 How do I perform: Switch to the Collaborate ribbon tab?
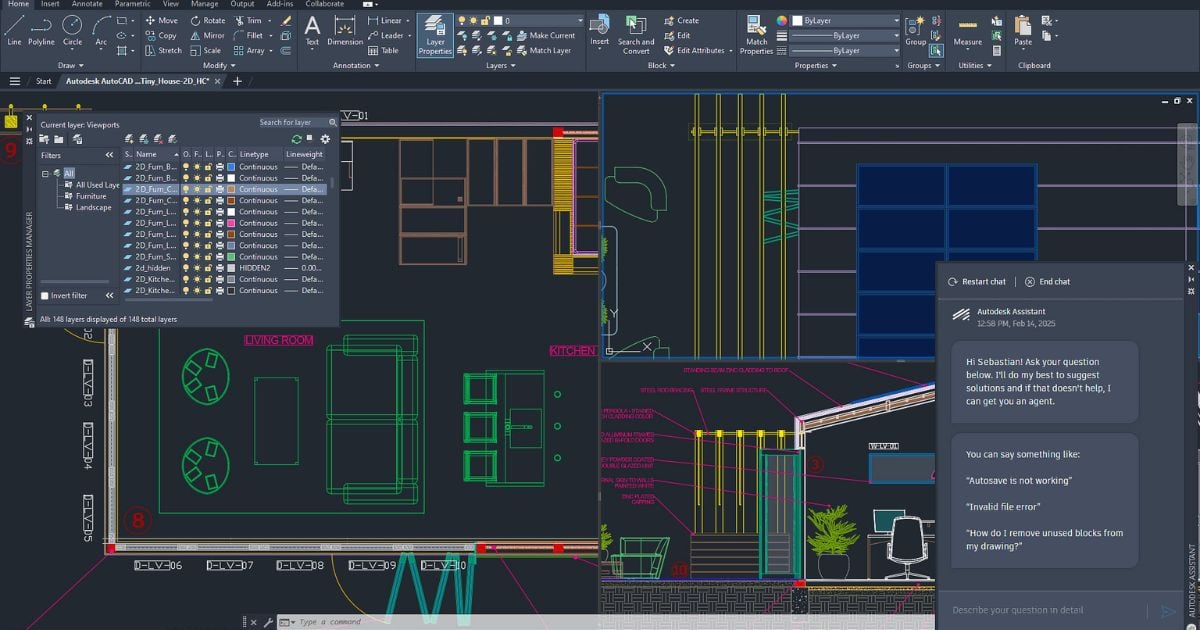325,4
